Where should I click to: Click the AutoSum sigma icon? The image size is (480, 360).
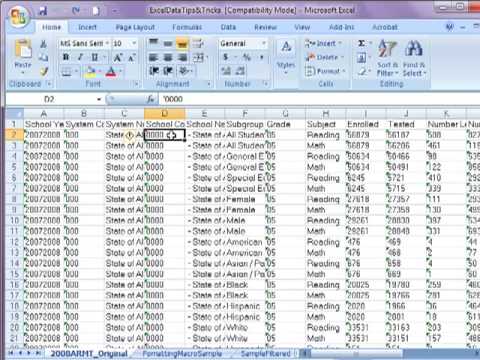361,43
